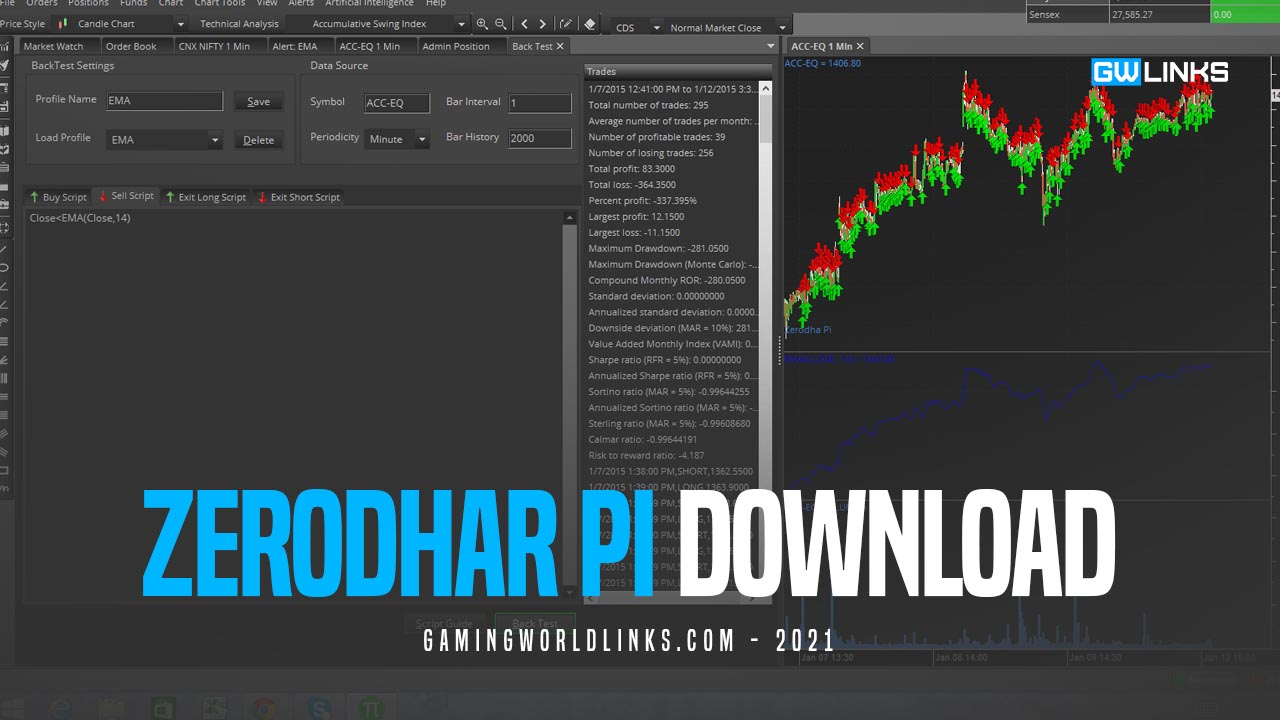Click the Trades list scroll up arrow

pyautogui.click(x=766, y=89)
